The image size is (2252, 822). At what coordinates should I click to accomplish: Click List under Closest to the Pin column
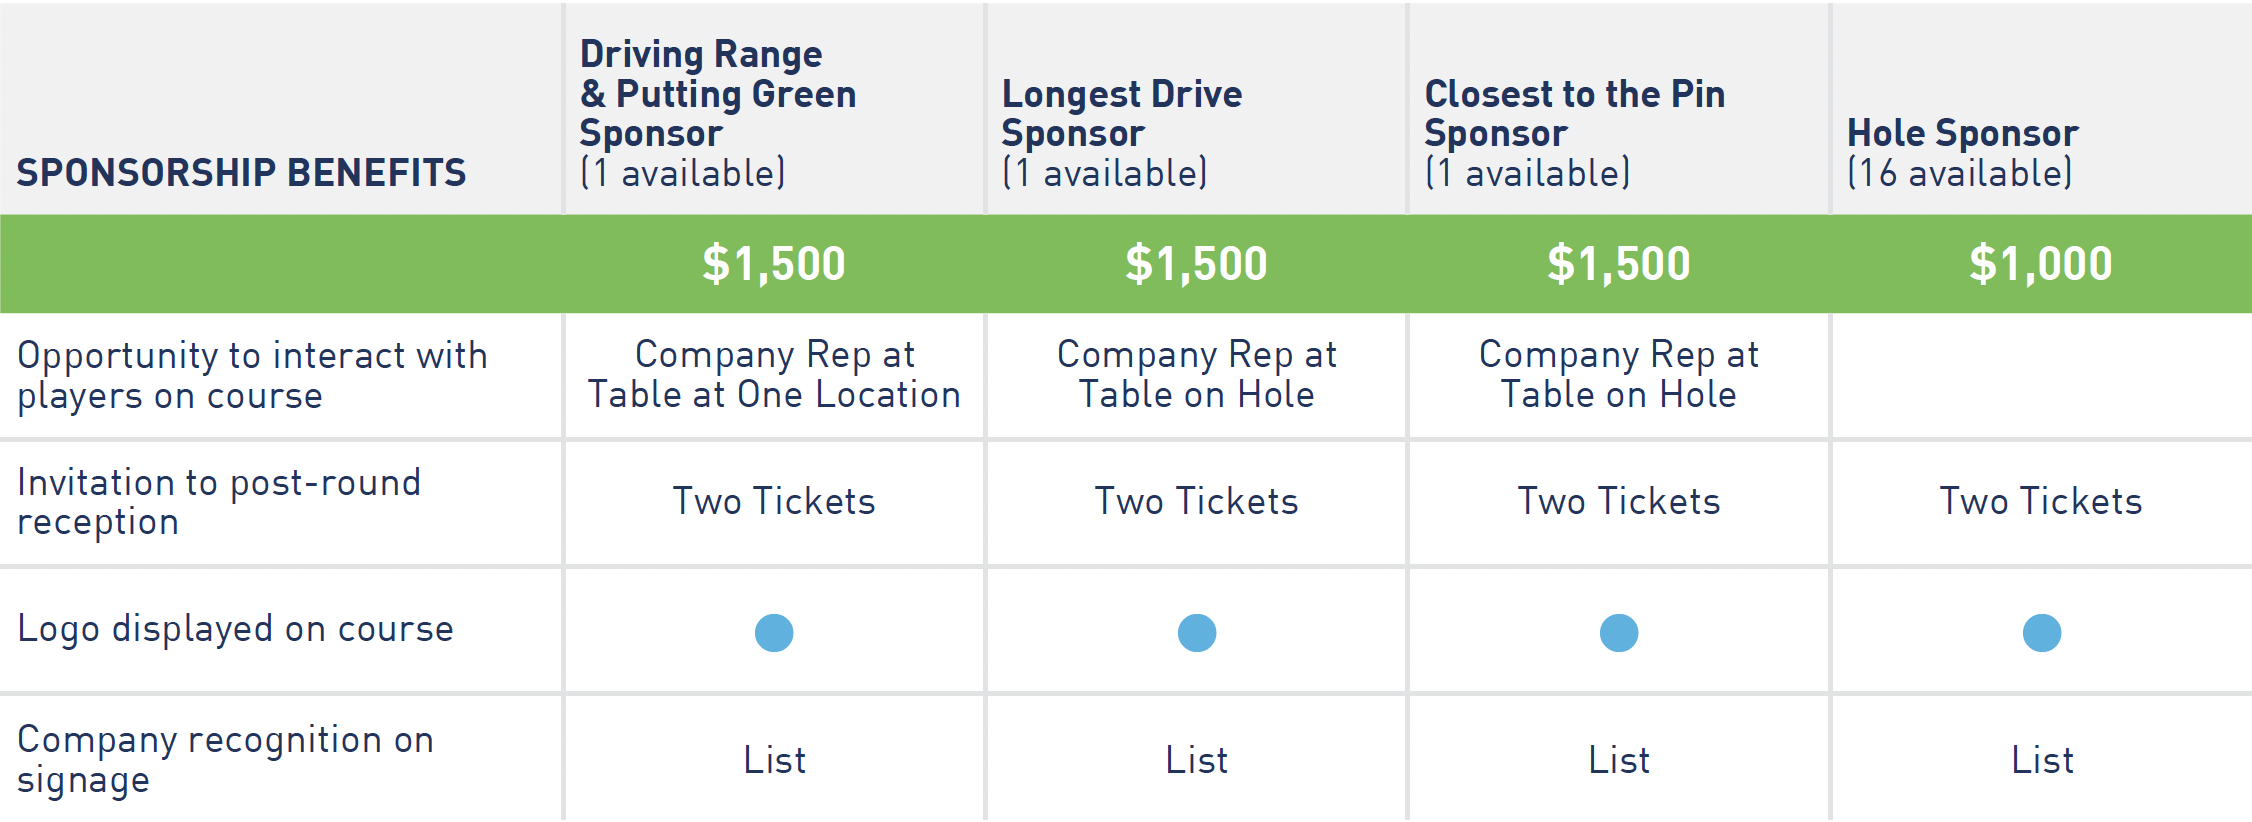point(1619,760)
